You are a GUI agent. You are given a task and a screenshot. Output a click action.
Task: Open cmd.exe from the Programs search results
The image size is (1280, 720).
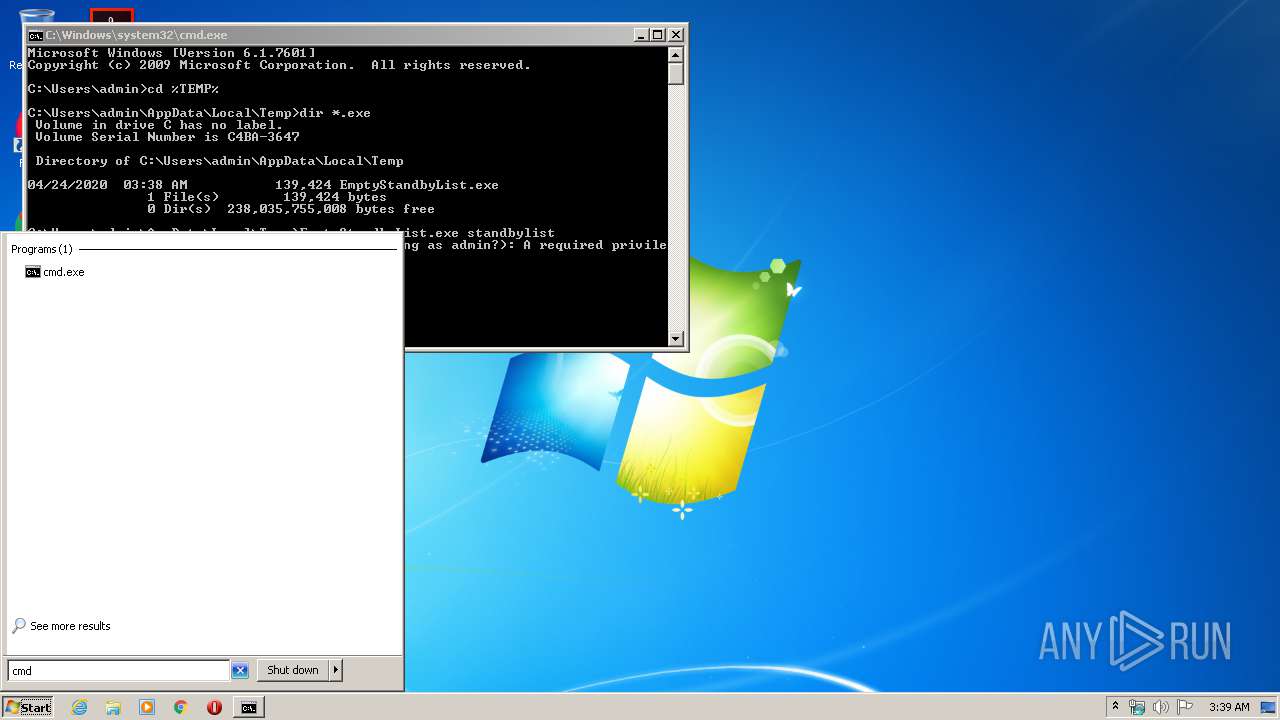coord(55,272)
